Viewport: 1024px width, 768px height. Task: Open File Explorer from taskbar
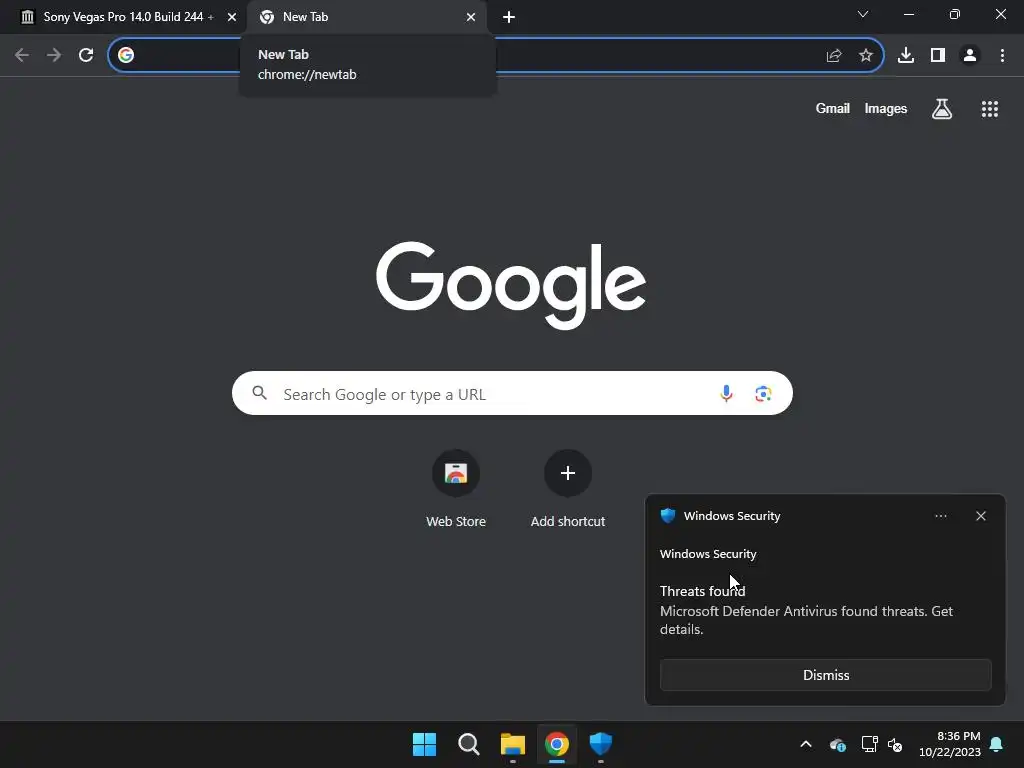click(513, 744)
